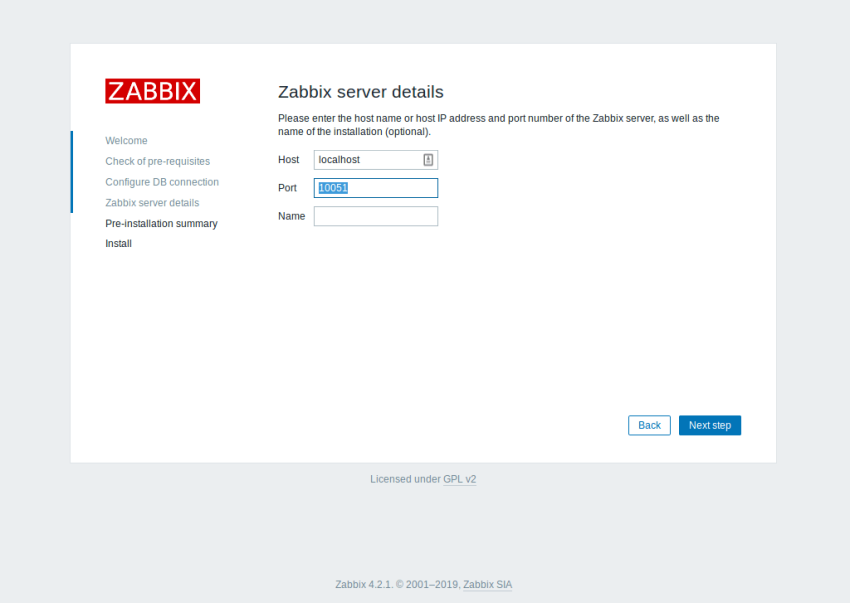Click the Host input field with localhost
Screen dimensions: 850x603
376,160
